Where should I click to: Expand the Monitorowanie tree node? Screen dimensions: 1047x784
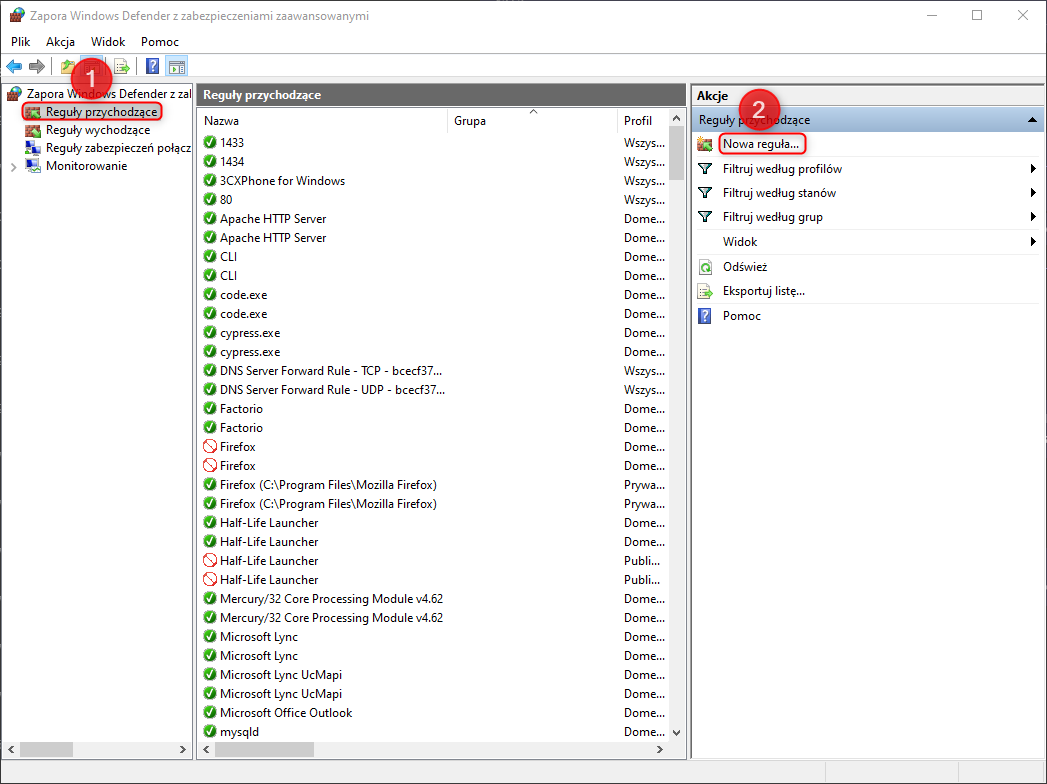click(x=13, y=167)
